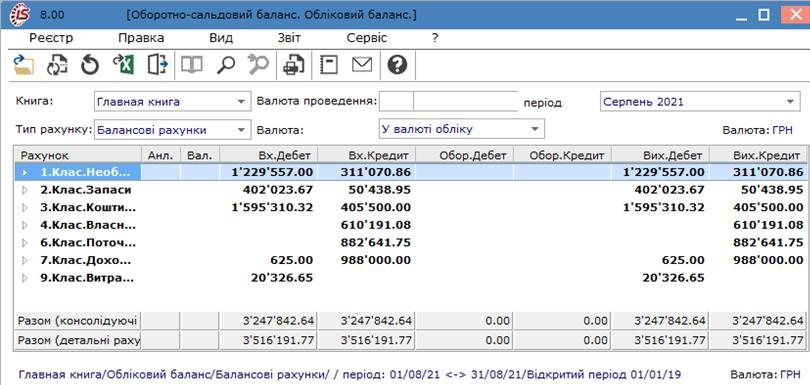Open help via the question mark icon
The image size is (810, 385).
coord(397,65)
